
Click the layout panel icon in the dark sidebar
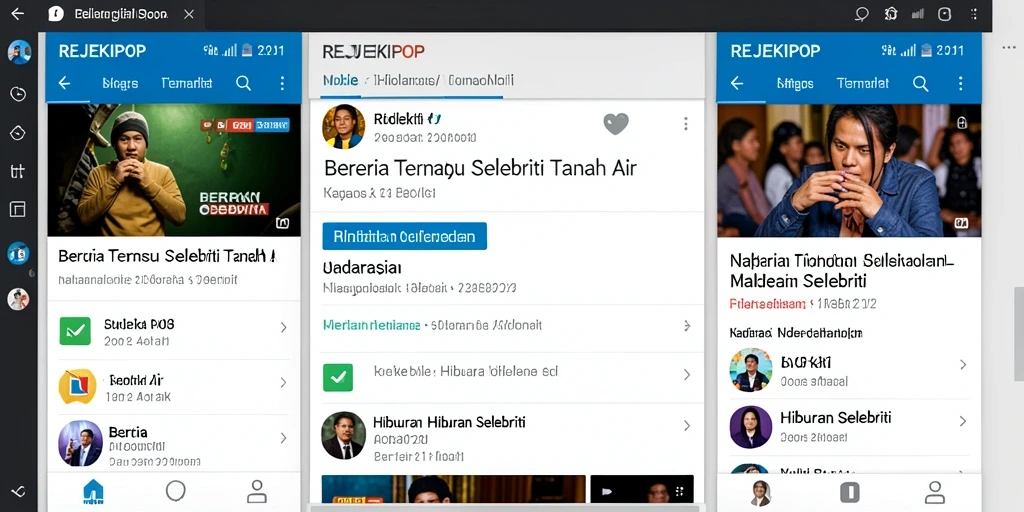pos(18,209)
